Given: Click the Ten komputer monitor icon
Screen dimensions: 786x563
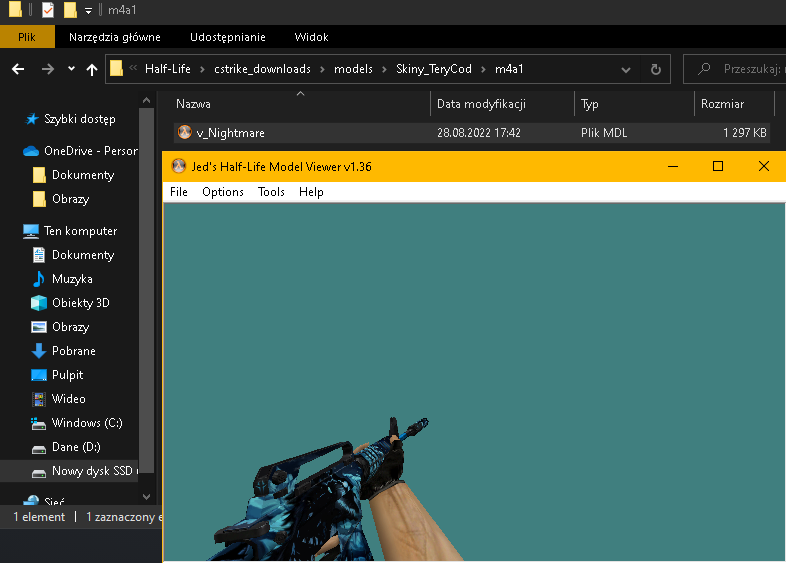Looking at the screenshot, I should point(31,231).
